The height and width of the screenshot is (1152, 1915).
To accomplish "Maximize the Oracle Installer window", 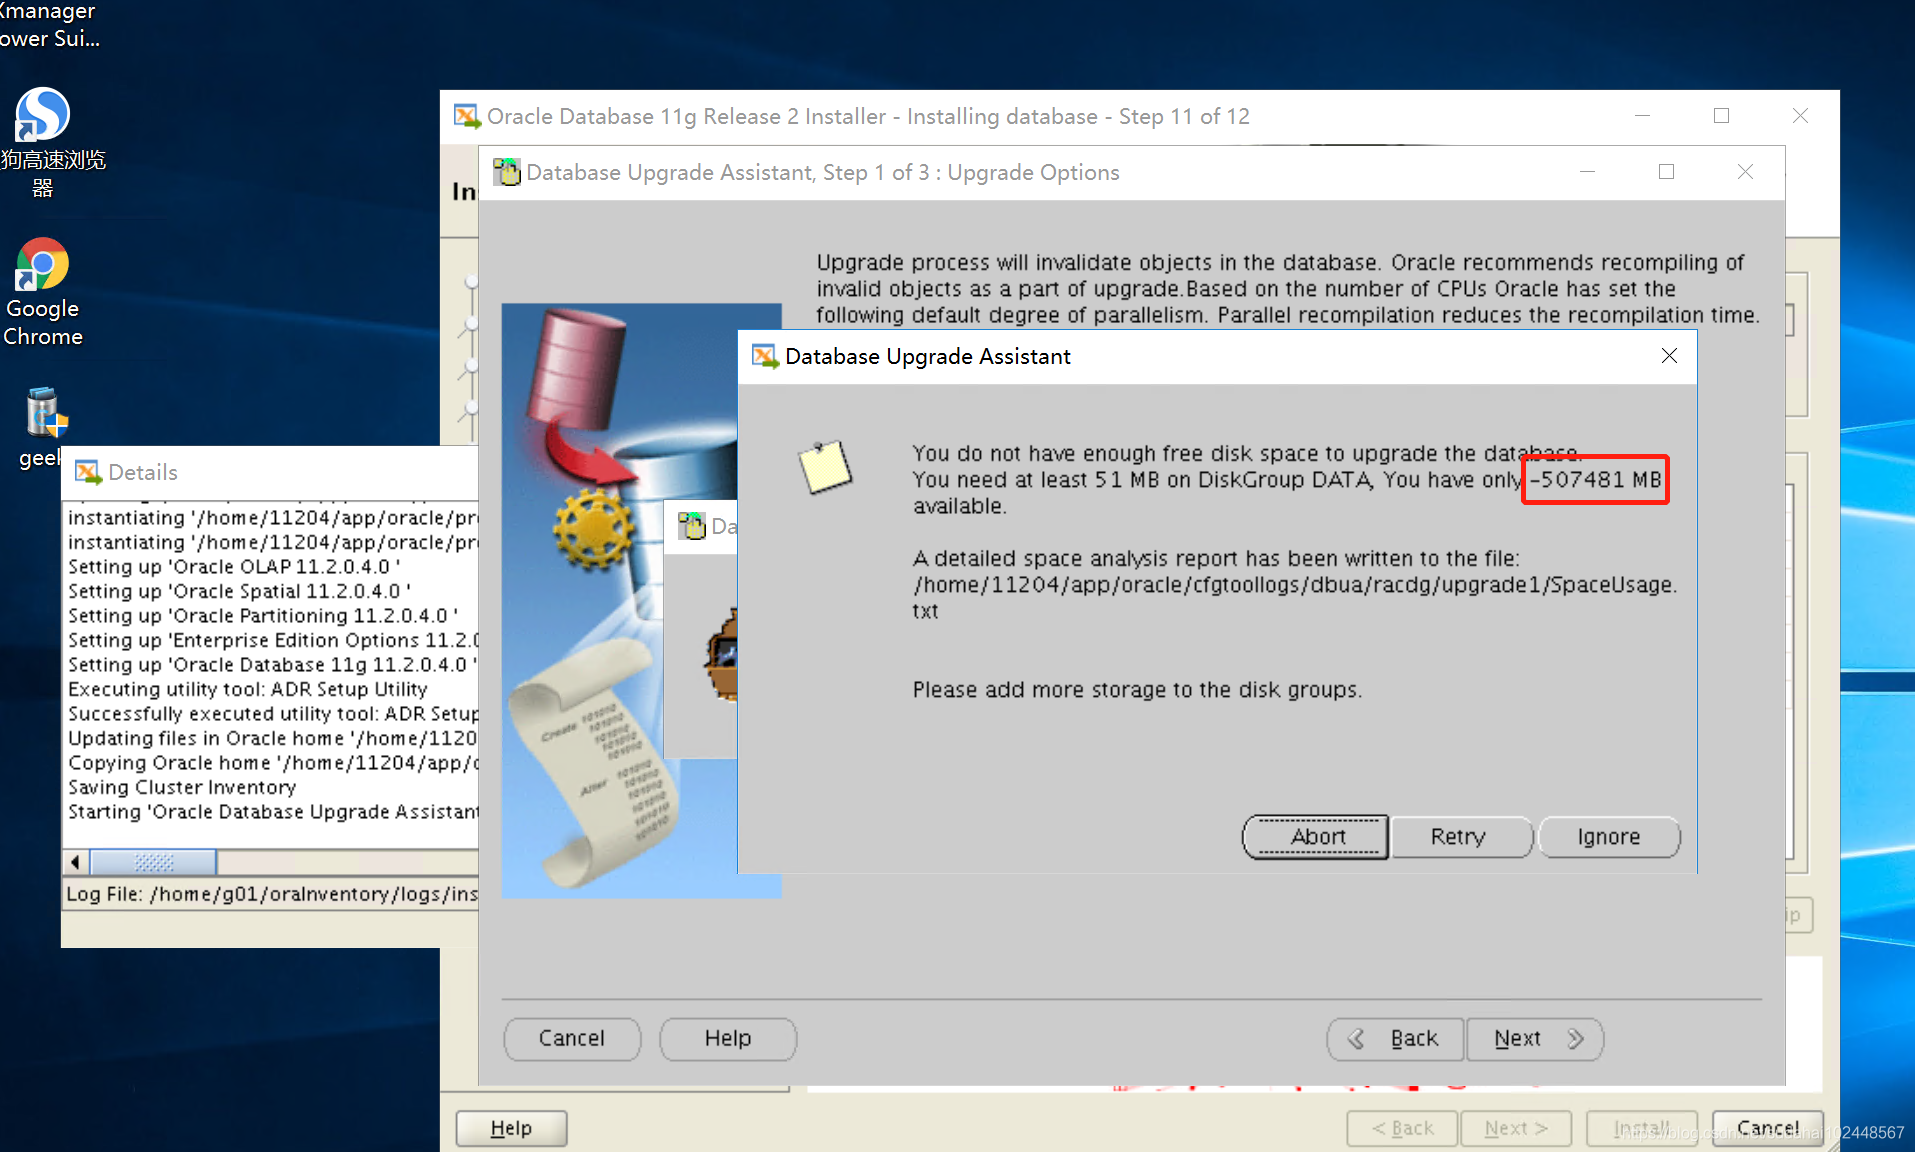I will 1721,116.
